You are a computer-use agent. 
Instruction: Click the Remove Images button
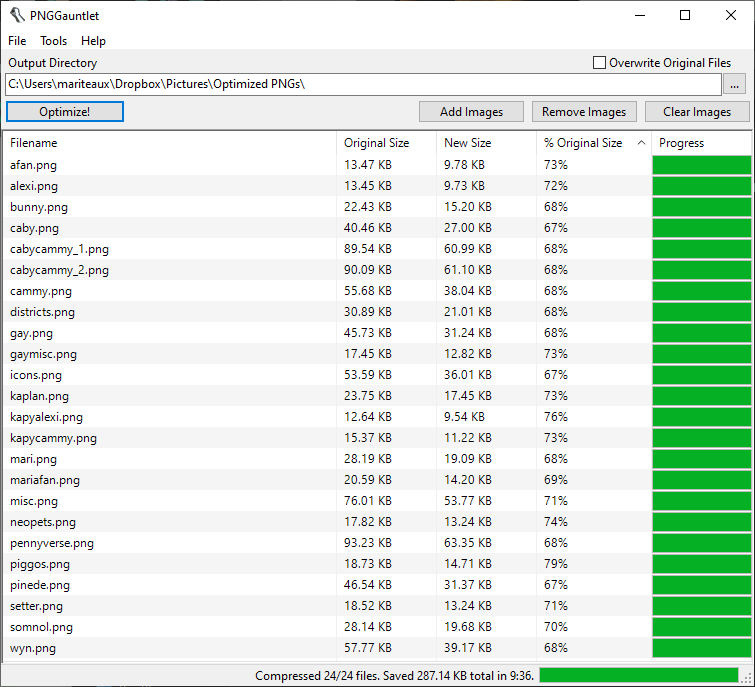585,112
